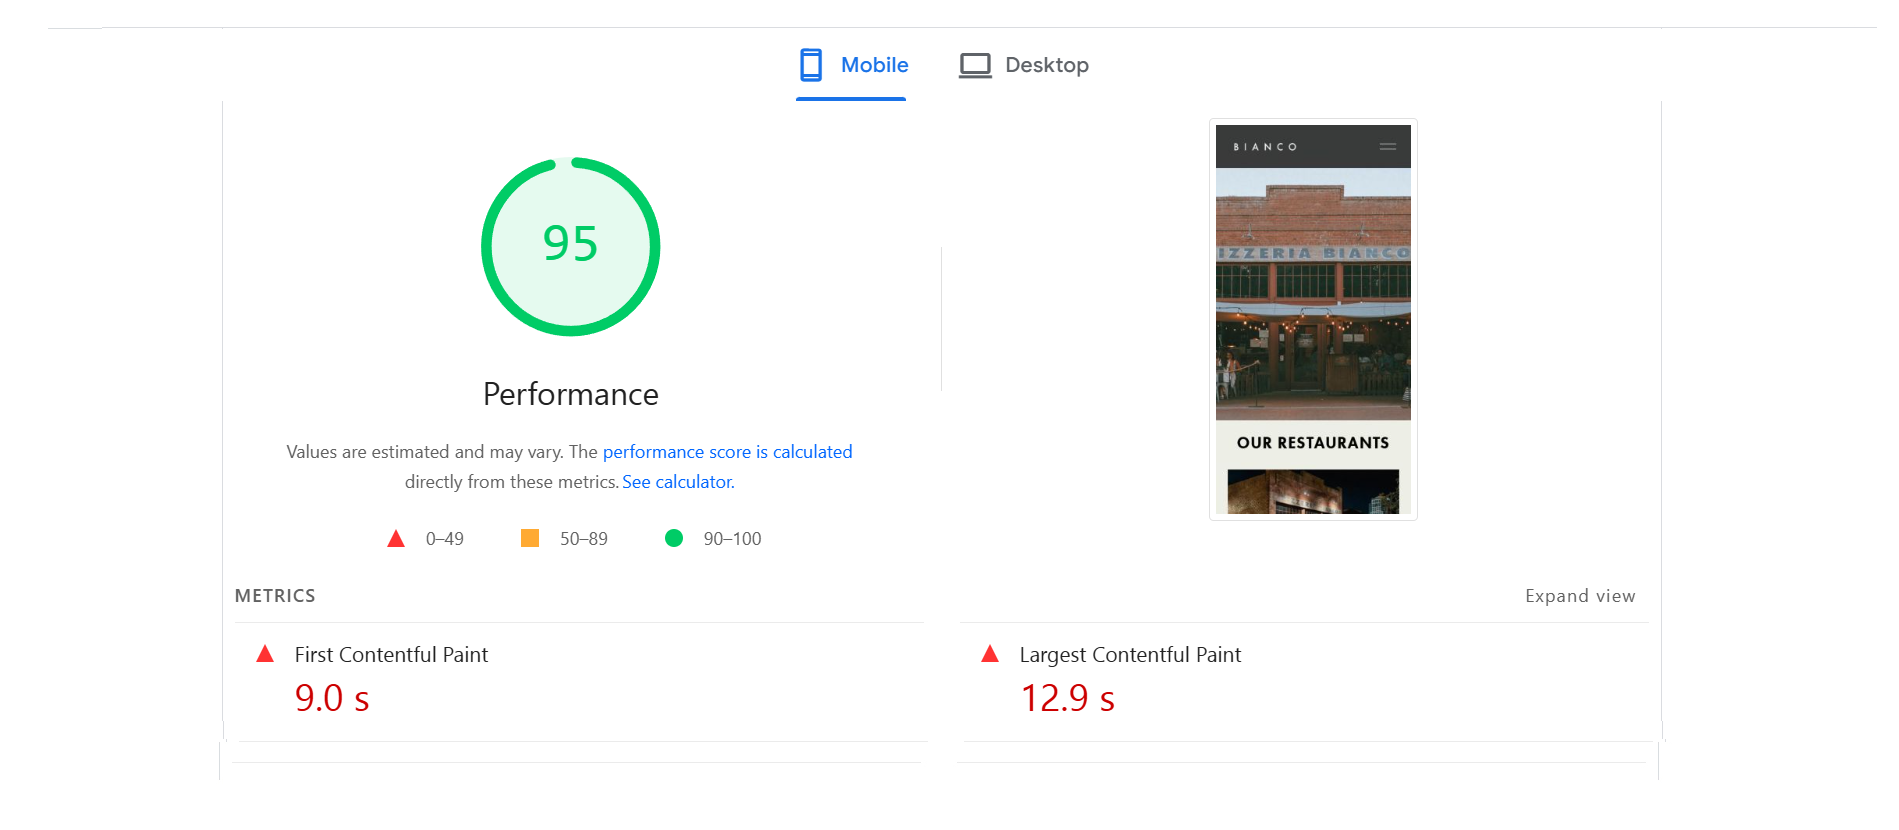This screenshot has width=1899, height=830.
Task: Click the 9.0 s metric value
Action: pyautogui.click(x=332, y=698)
